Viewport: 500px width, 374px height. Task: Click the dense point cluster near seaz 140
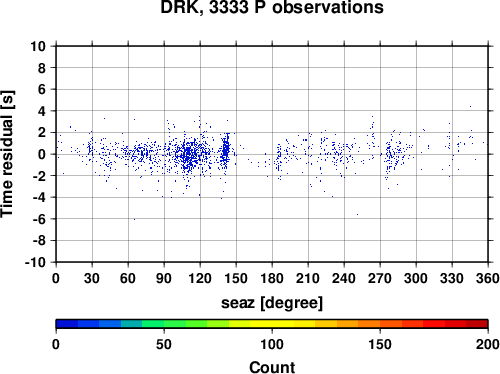point(226,150)
